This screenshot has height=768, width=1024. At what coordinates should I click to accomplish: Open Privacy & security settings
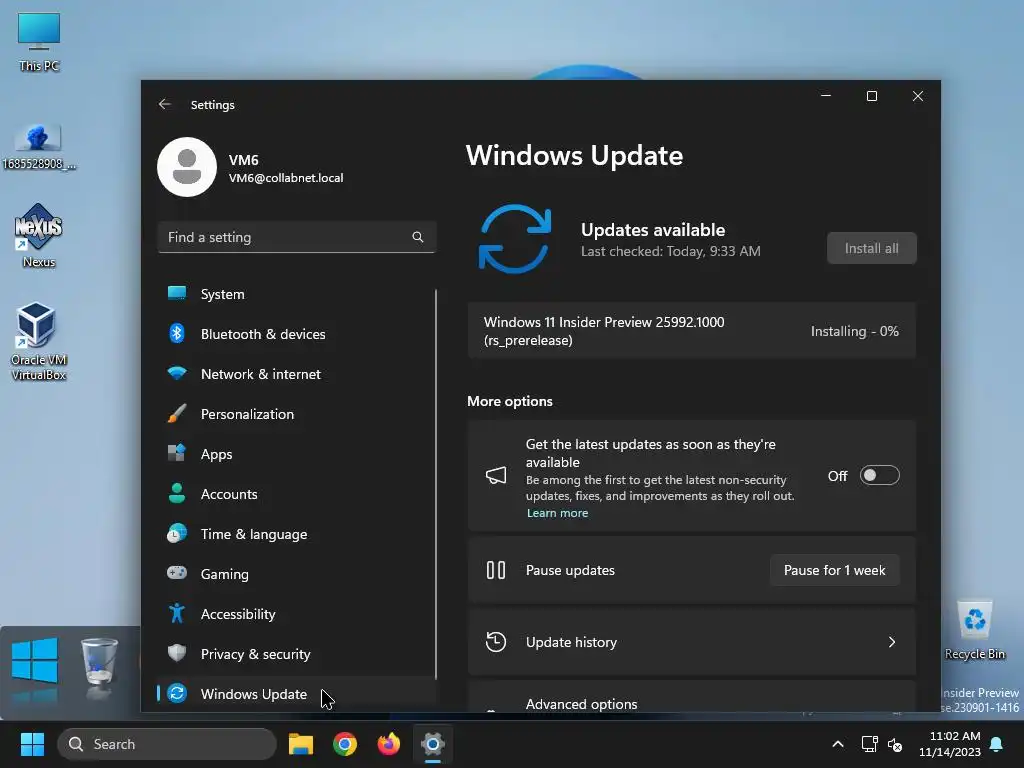coord(296,654)
